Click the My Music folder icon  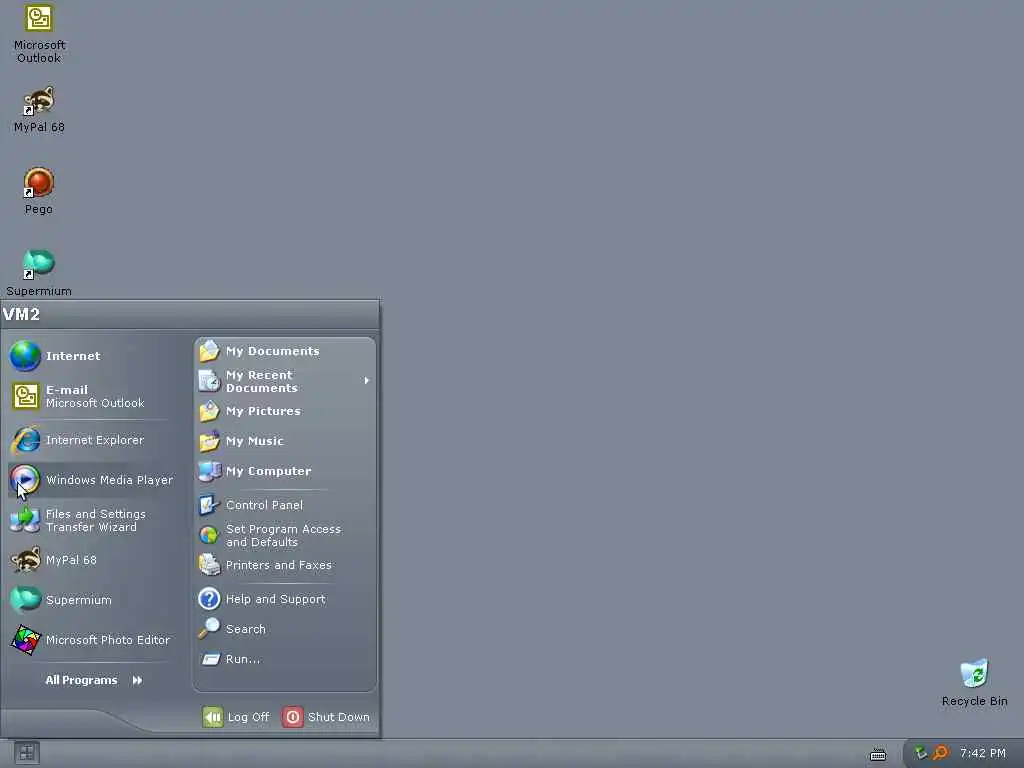[x=209, y=441]
